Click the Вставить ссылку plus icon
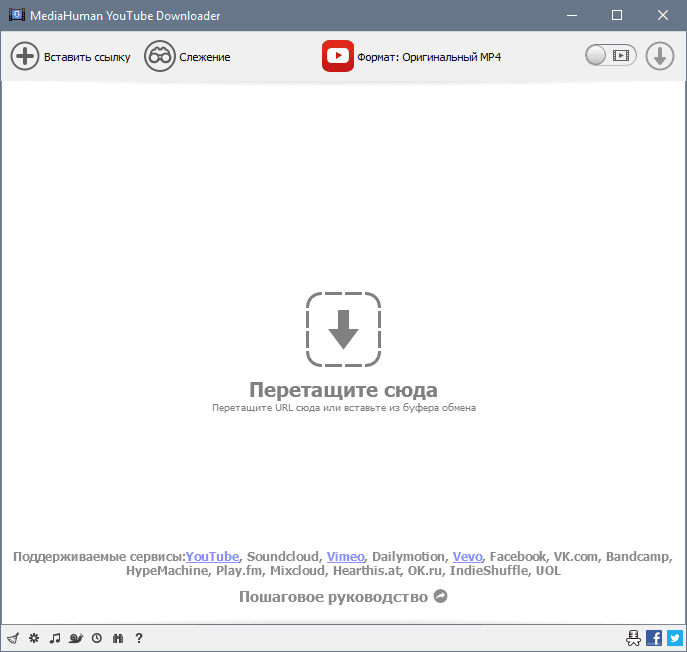 tap(25, 57)
